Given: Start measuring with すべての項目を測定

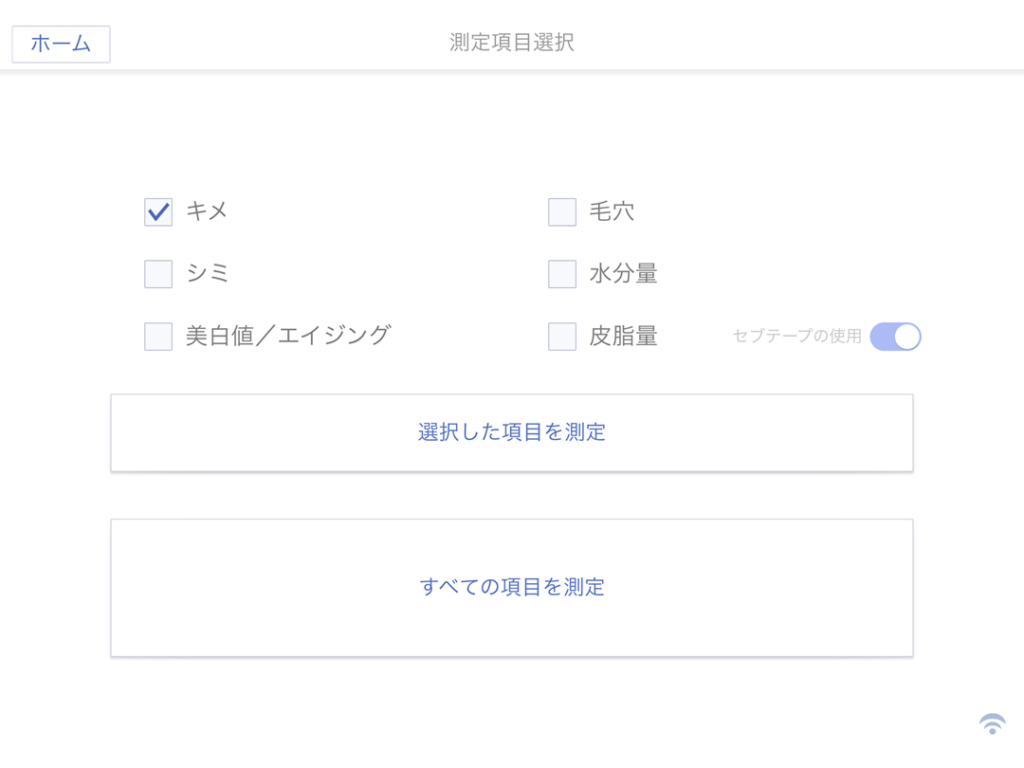Looking at the screenshot, I should click(512, 587).
